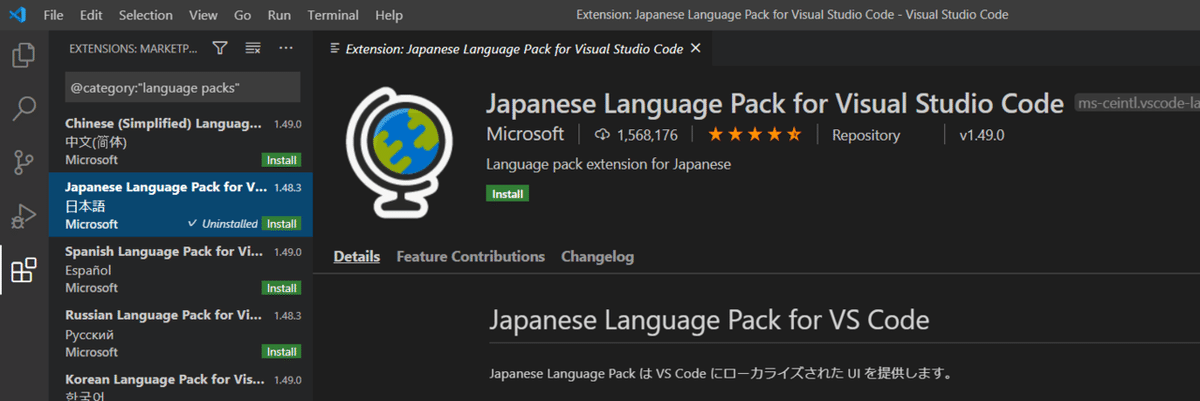Click the VS Code logo in title bar
The image size is (1200, 401).
pyautogui.click(x=17, y=15)
